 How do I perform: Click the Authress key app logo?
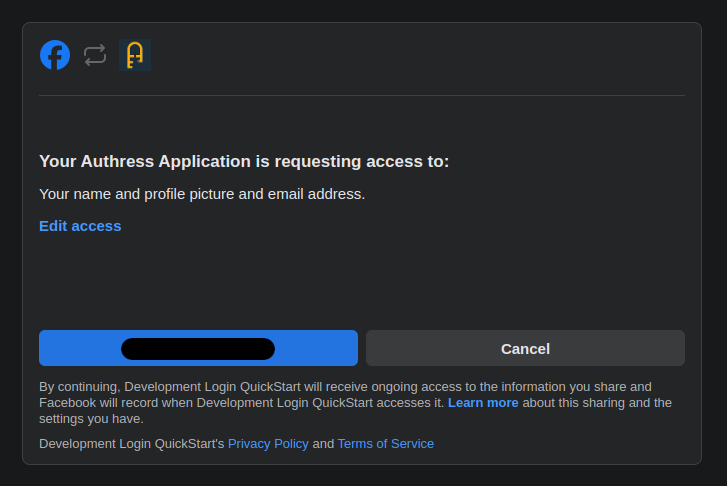[x=135, y=55]
